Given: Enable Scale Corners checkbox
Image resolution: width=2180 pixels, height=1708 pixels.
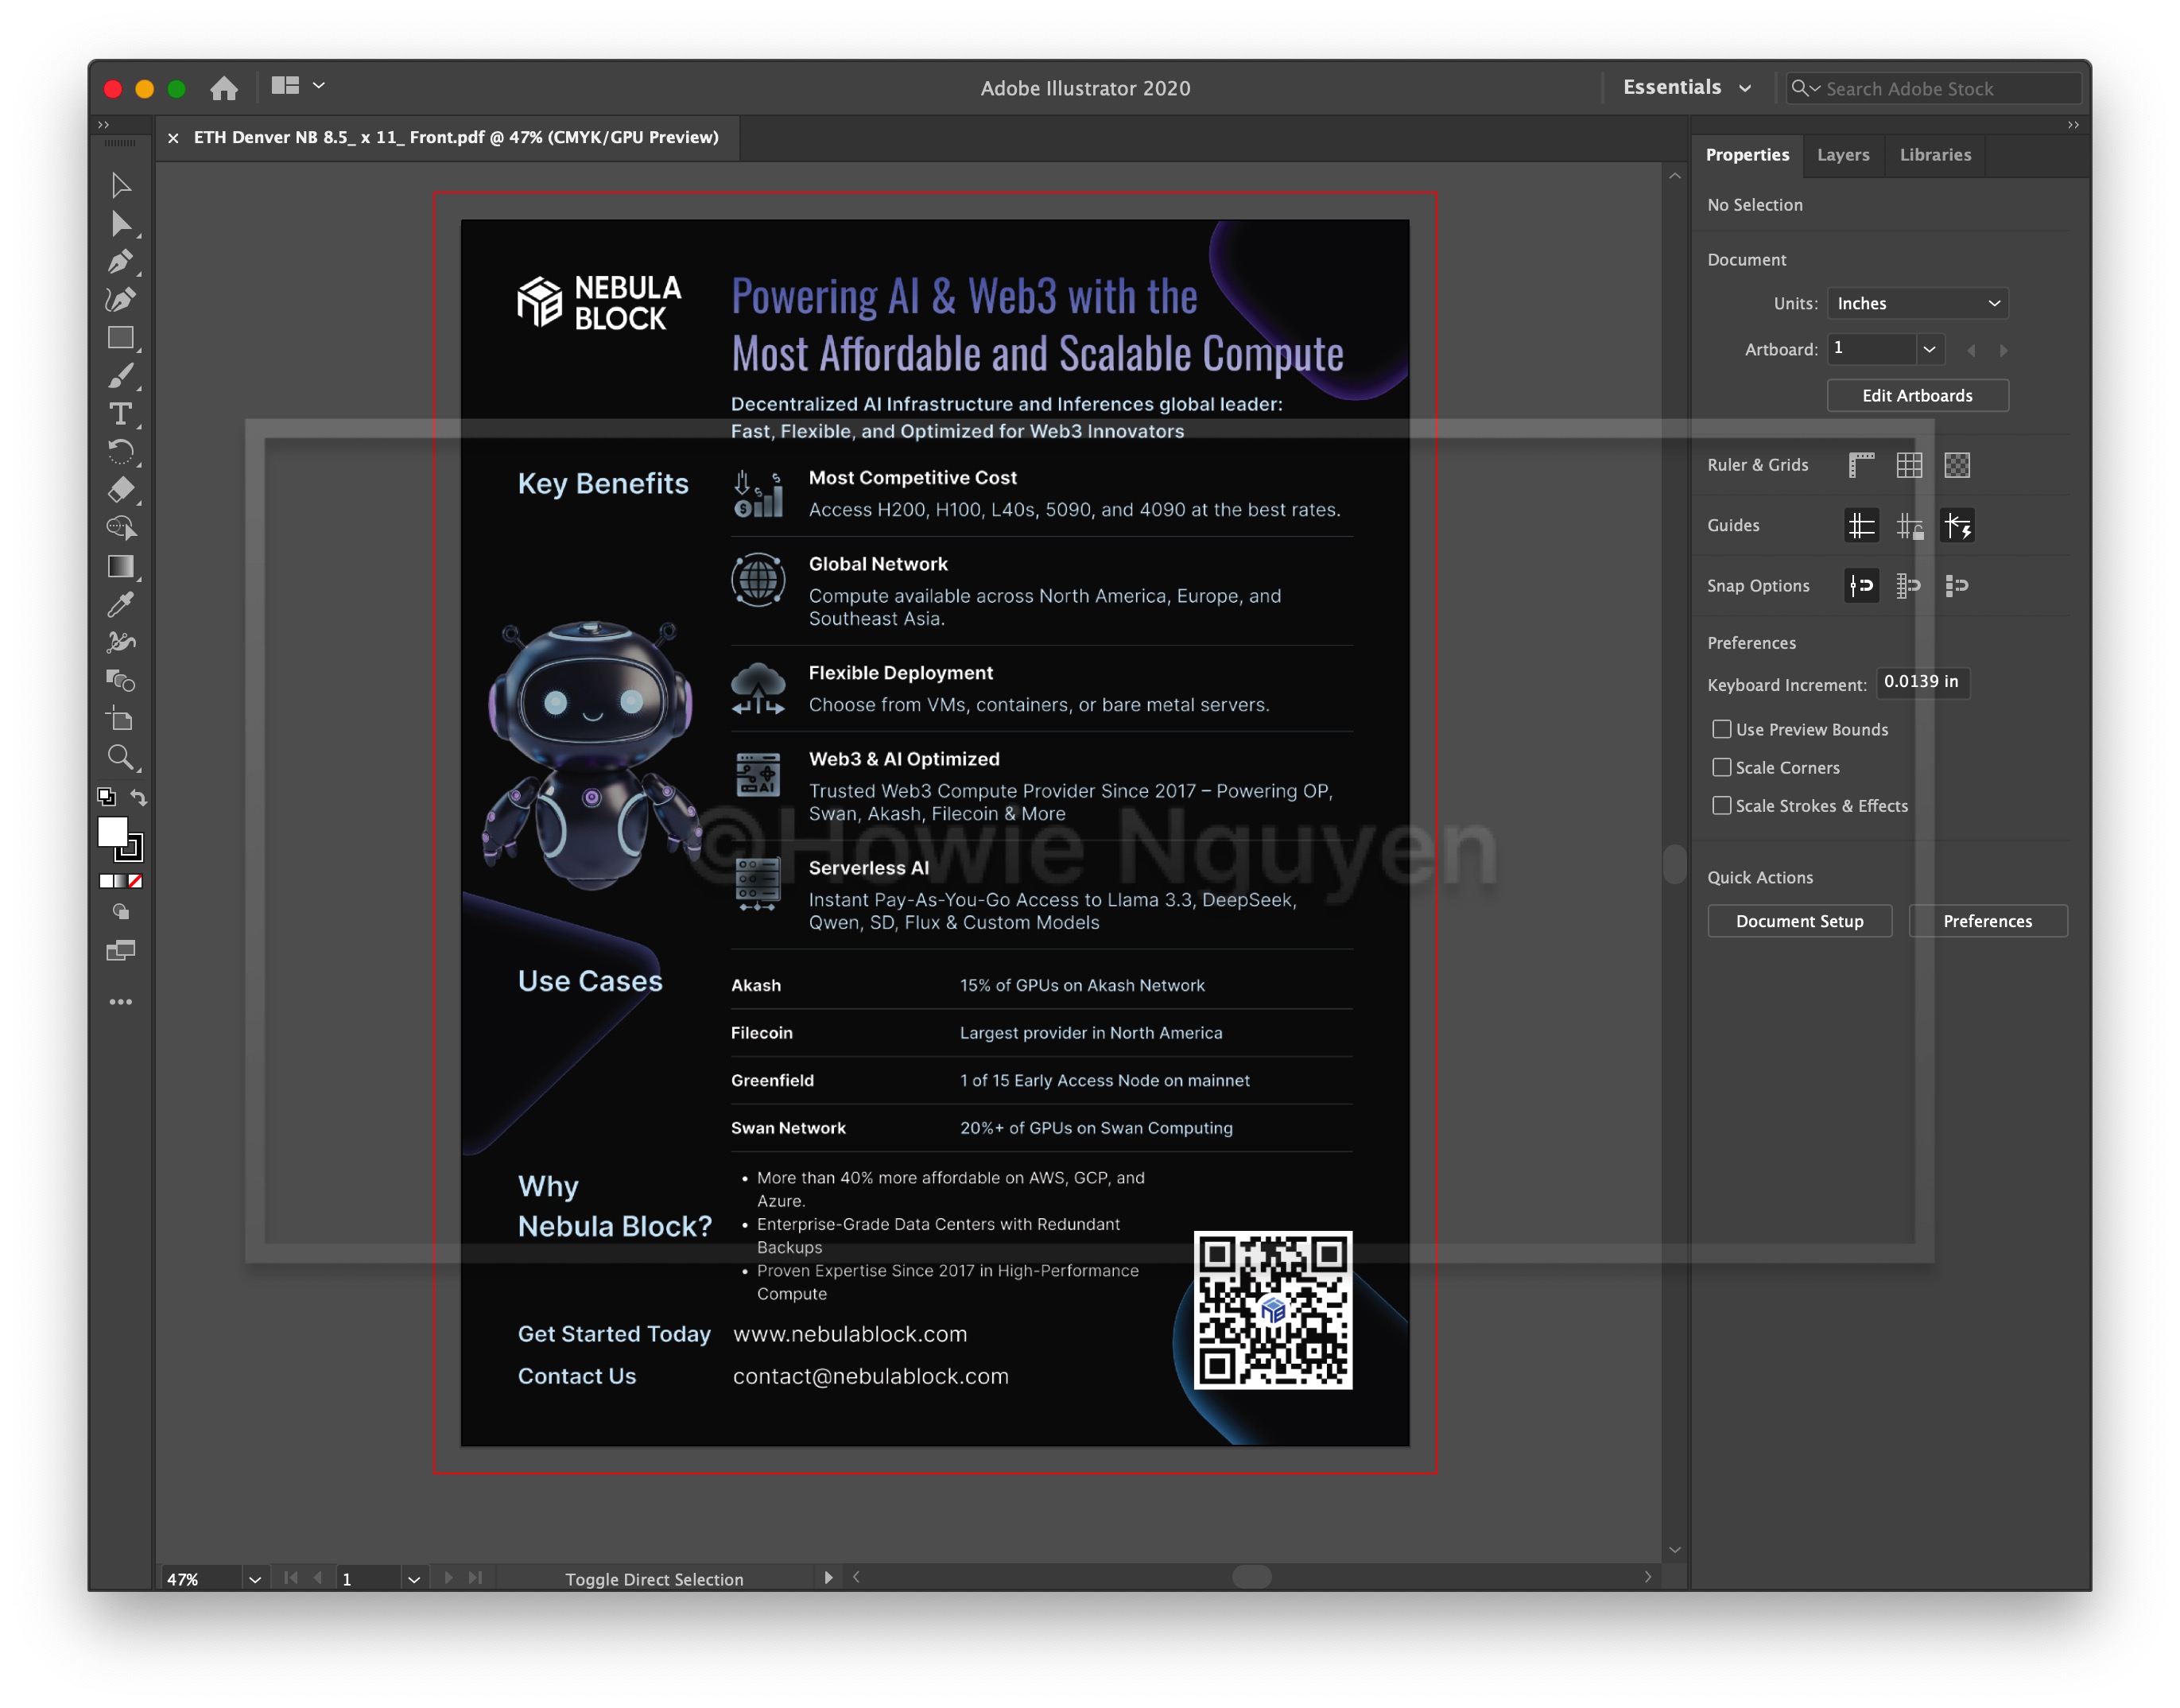Looking at the screenshot, I should coord(1721,767).
